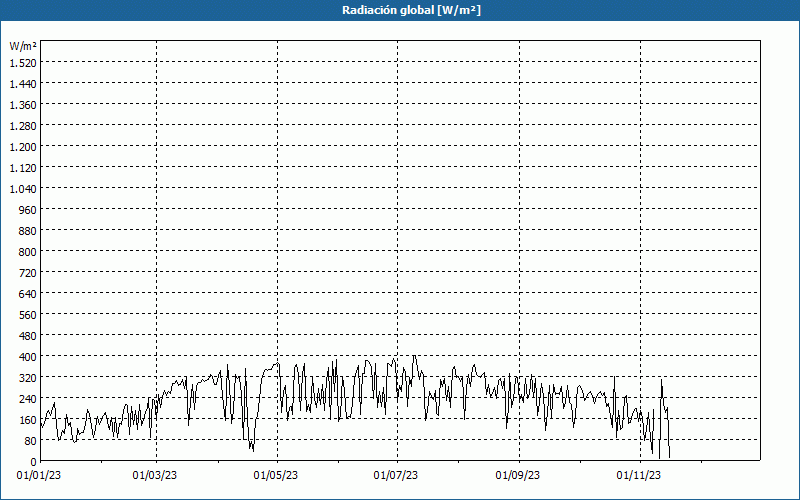Select the 1.440 y-axis value

[23, 84]
